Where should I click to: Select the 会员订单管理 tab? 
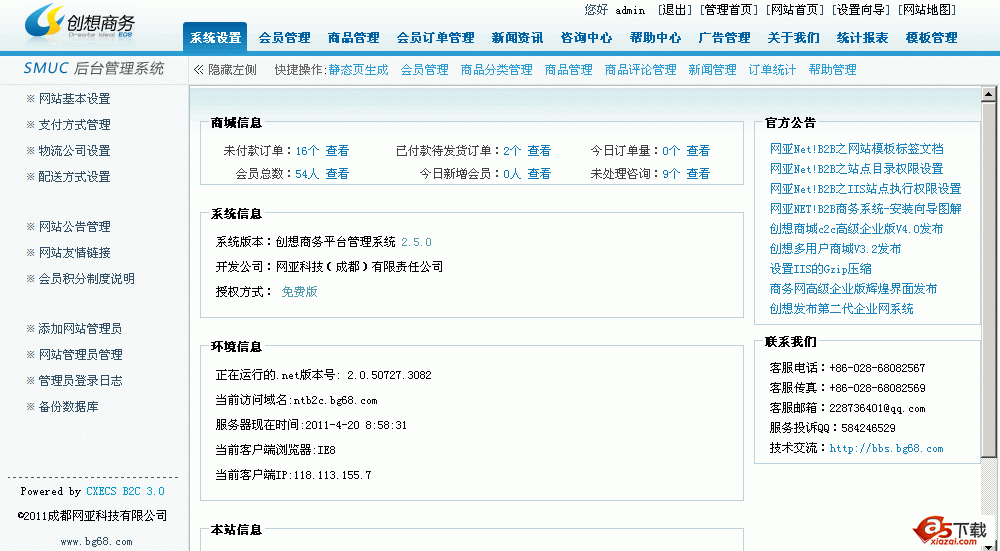point(436,38)
